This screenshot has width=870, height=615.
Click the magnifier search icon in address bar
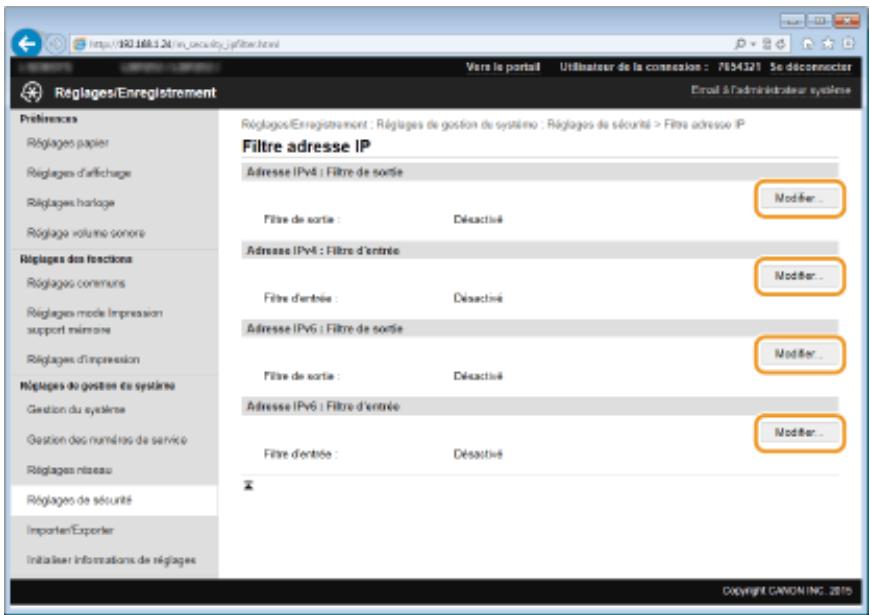point(740,44)
